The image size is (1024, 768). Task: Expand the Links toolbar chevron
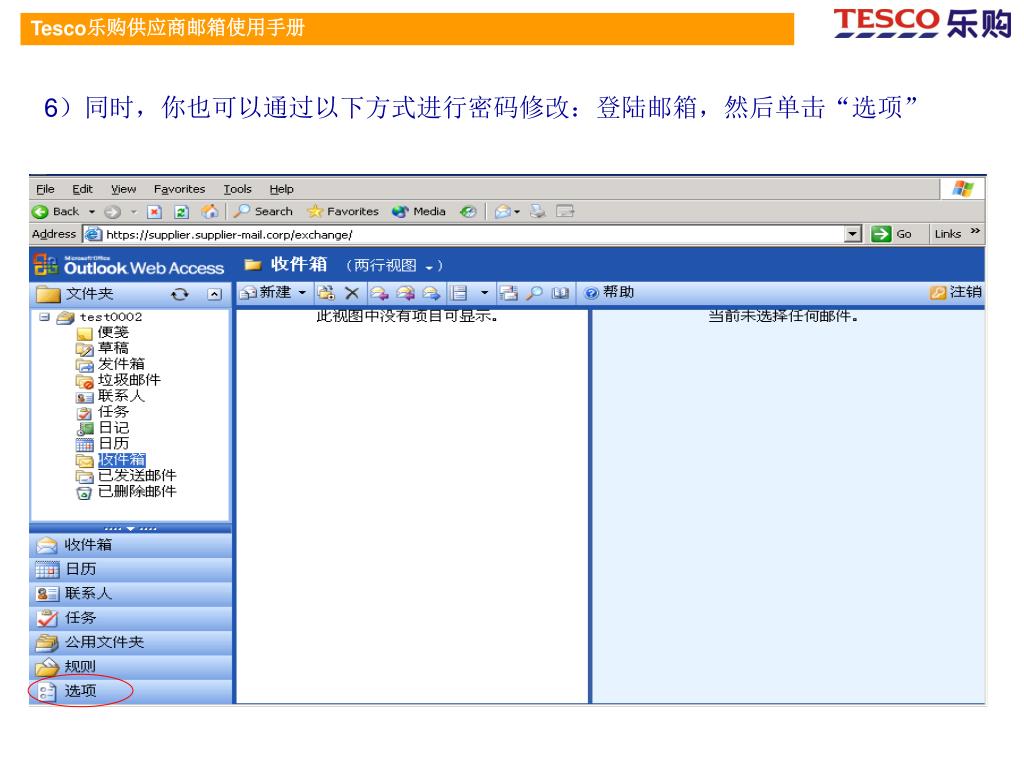pos(976,231)
